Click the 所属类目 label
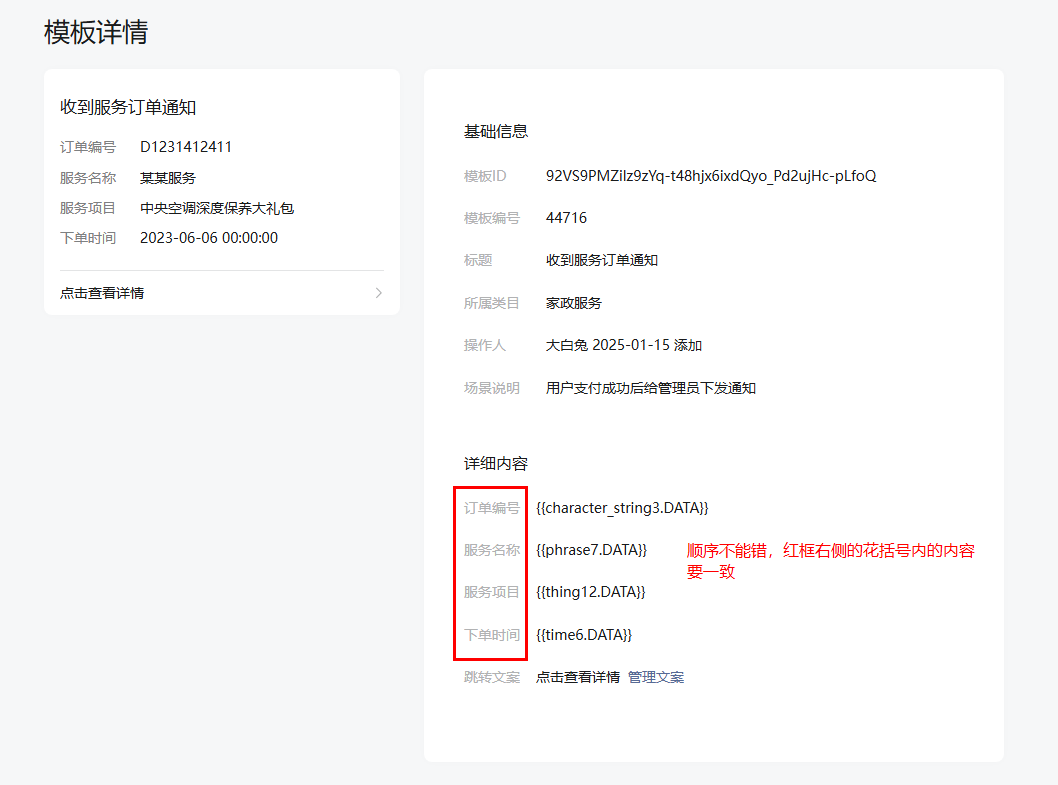1058x785 pixels. pos(492,303)
